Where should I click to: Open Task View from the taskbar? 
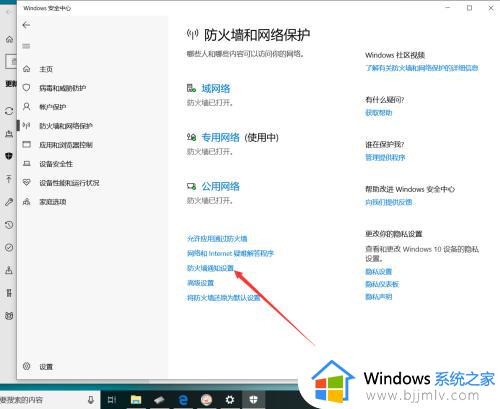click(x=112, y=400)
